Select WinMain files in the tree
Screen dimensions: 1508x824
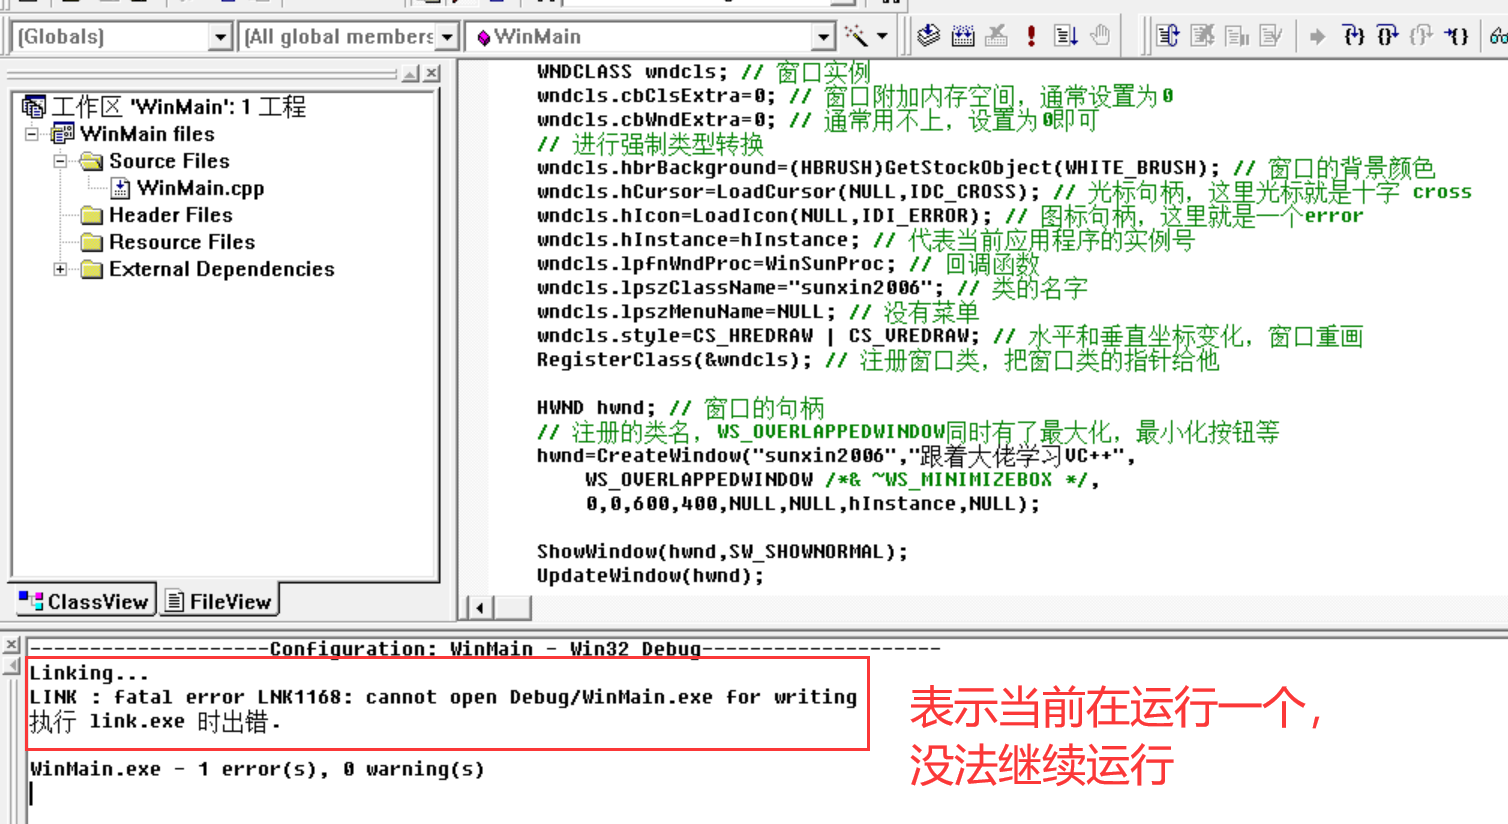tap(147, 133)
